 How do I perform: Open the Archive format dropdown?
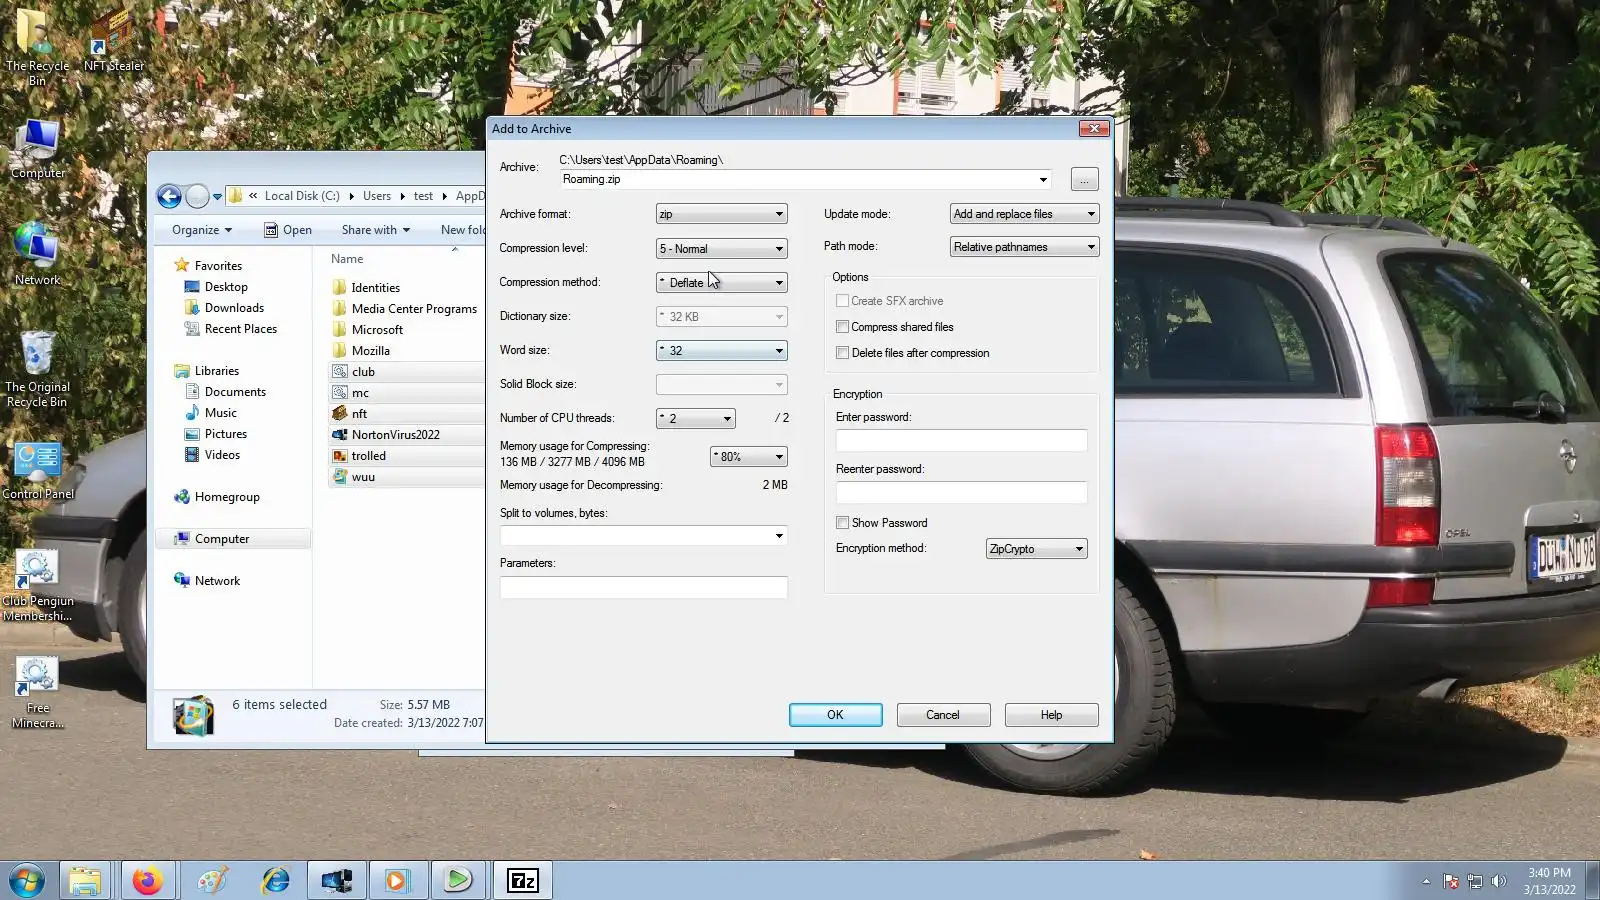(722, 214)
